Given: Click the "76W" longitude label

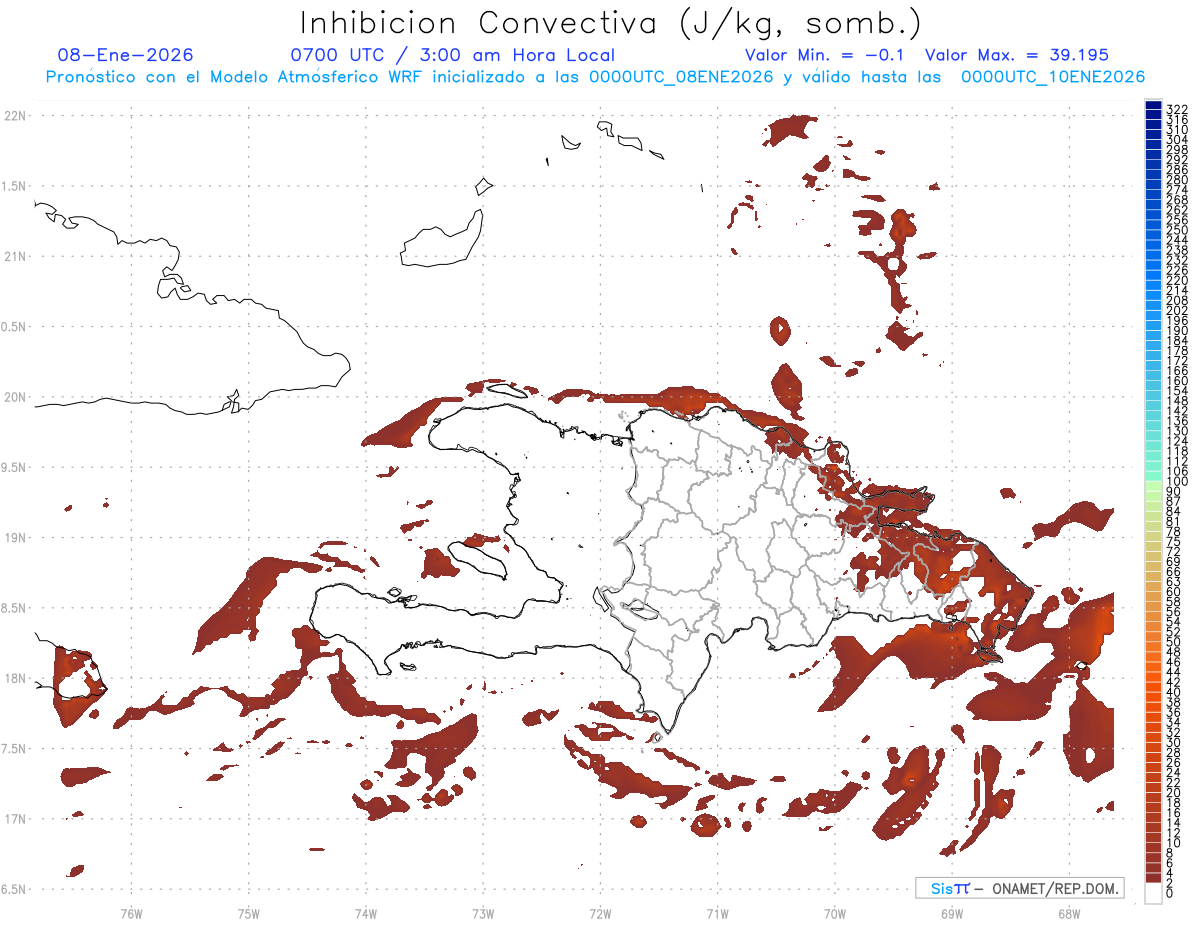Looking at the screenshot, I should pyautogui.click(x=131, y=913).
